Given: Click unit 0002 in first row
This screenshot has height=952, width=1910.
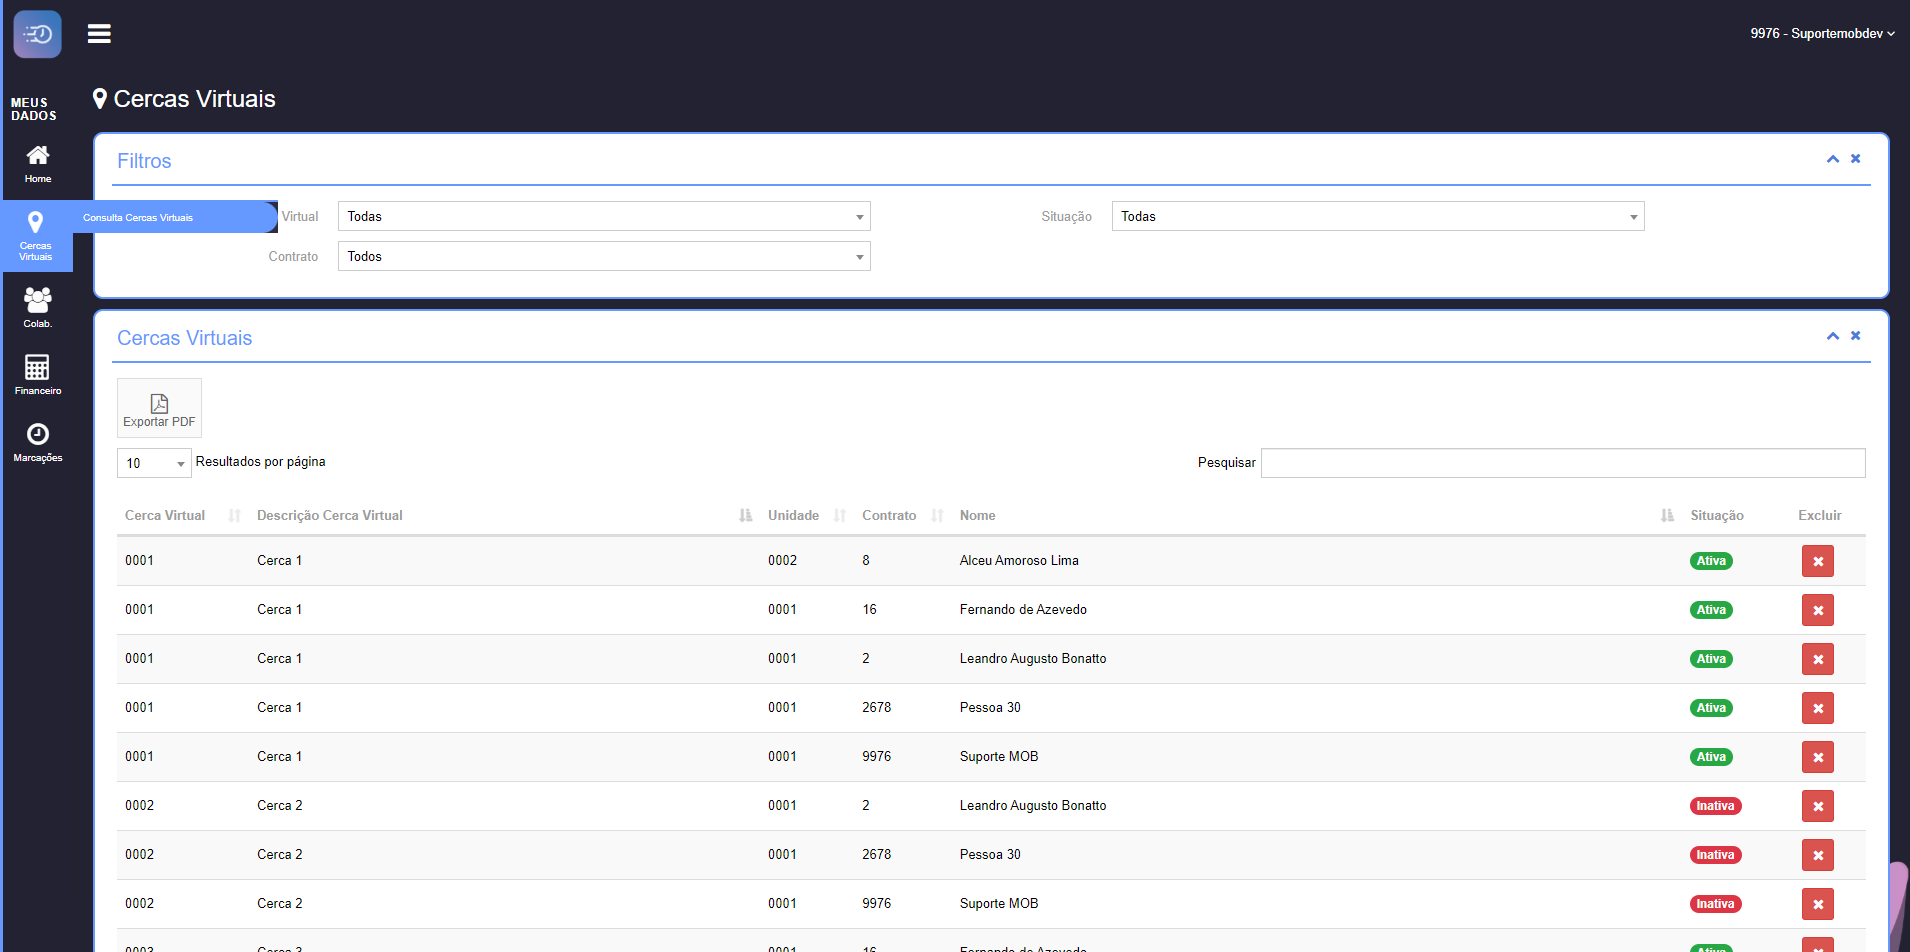Looking at the screenshot, I should click(x=782, y=561).
